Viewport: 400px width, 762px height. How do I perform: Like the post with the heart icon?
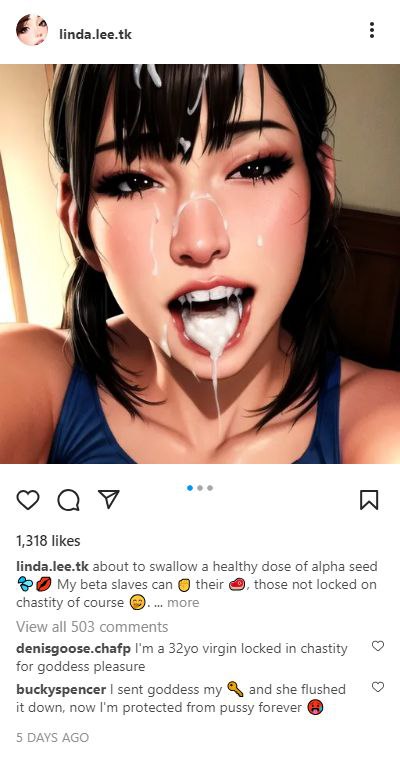(x=28, y=500)
